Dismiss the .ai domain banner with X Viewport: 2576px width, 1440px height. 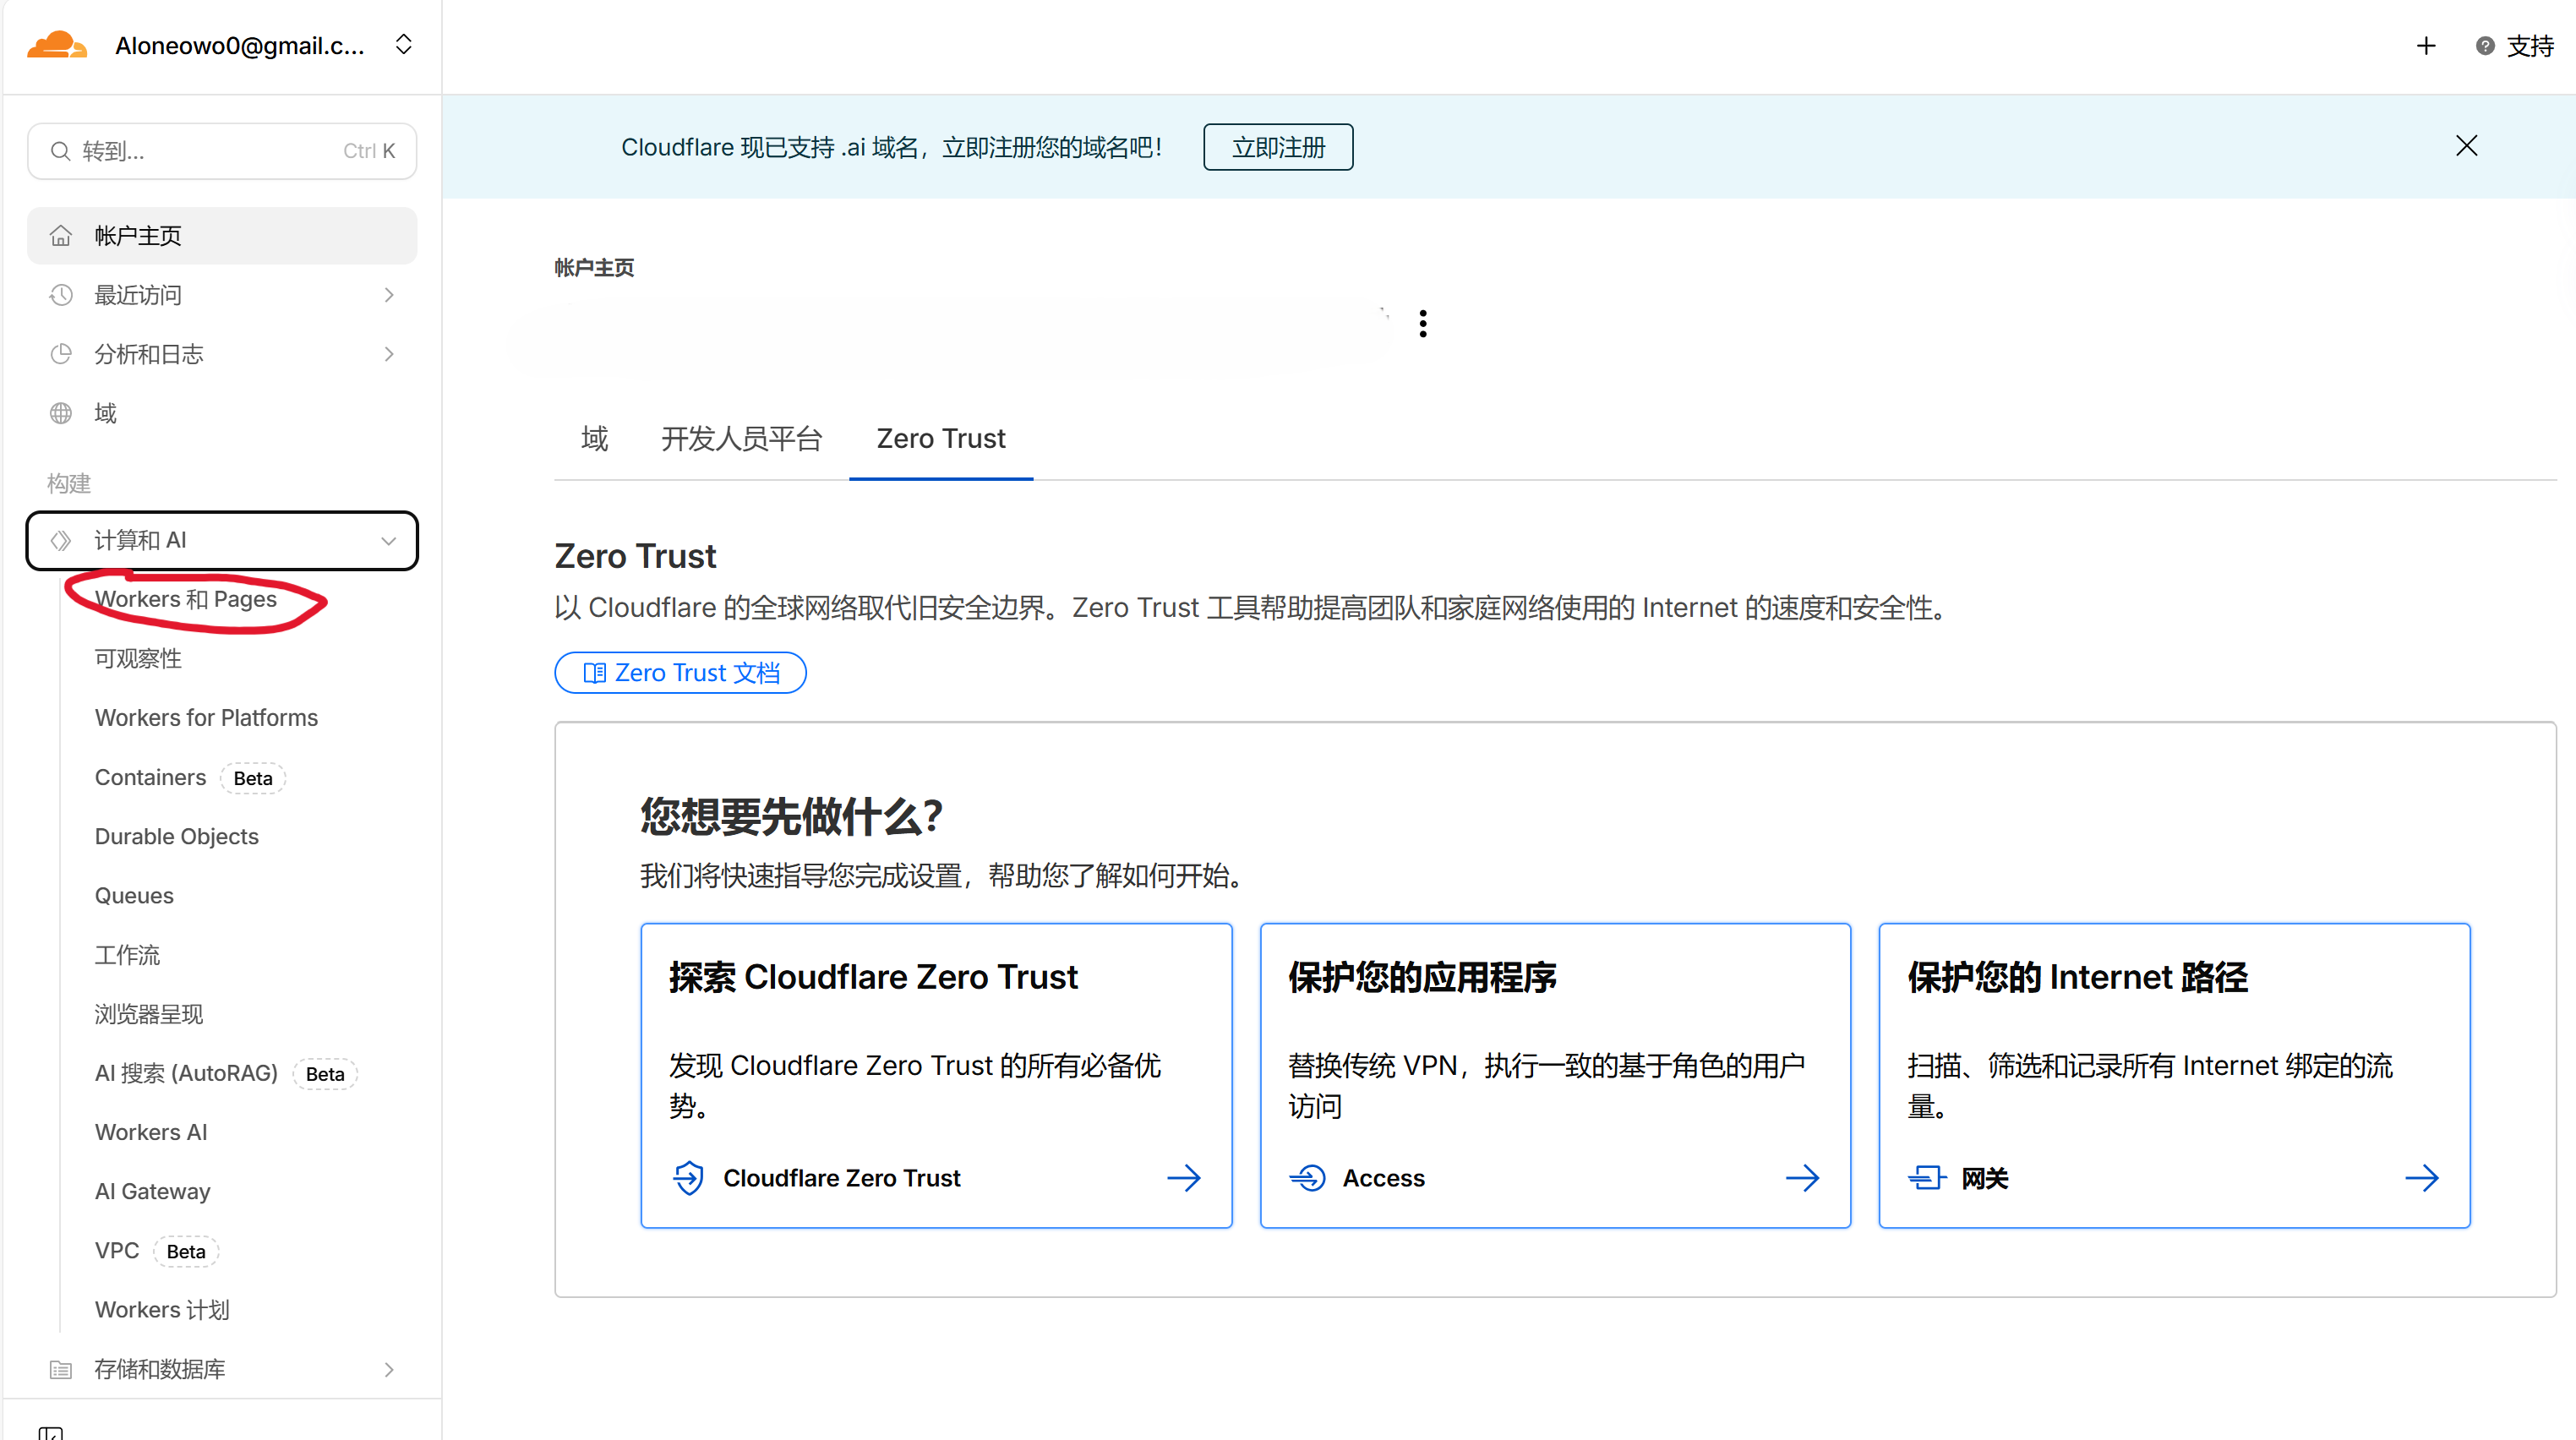pos(2467,146)
